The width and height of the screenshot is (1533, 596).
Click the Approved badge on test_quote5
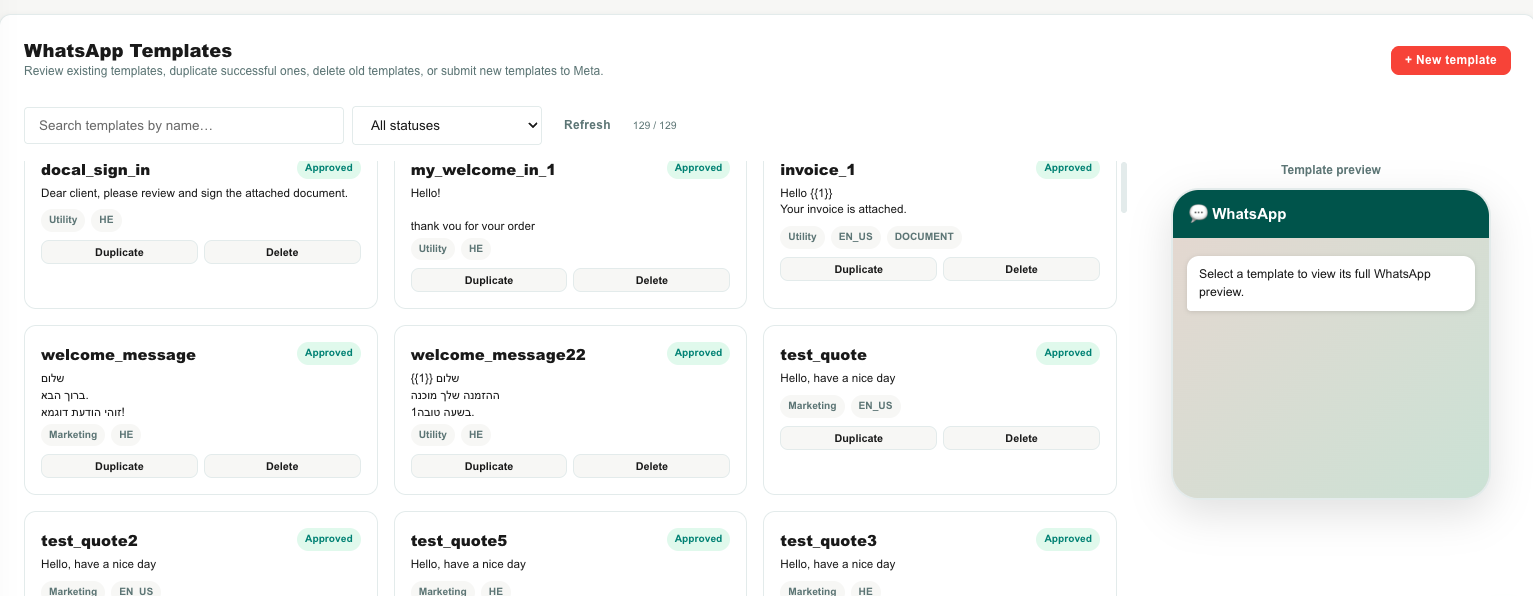[x=698, y=539]
